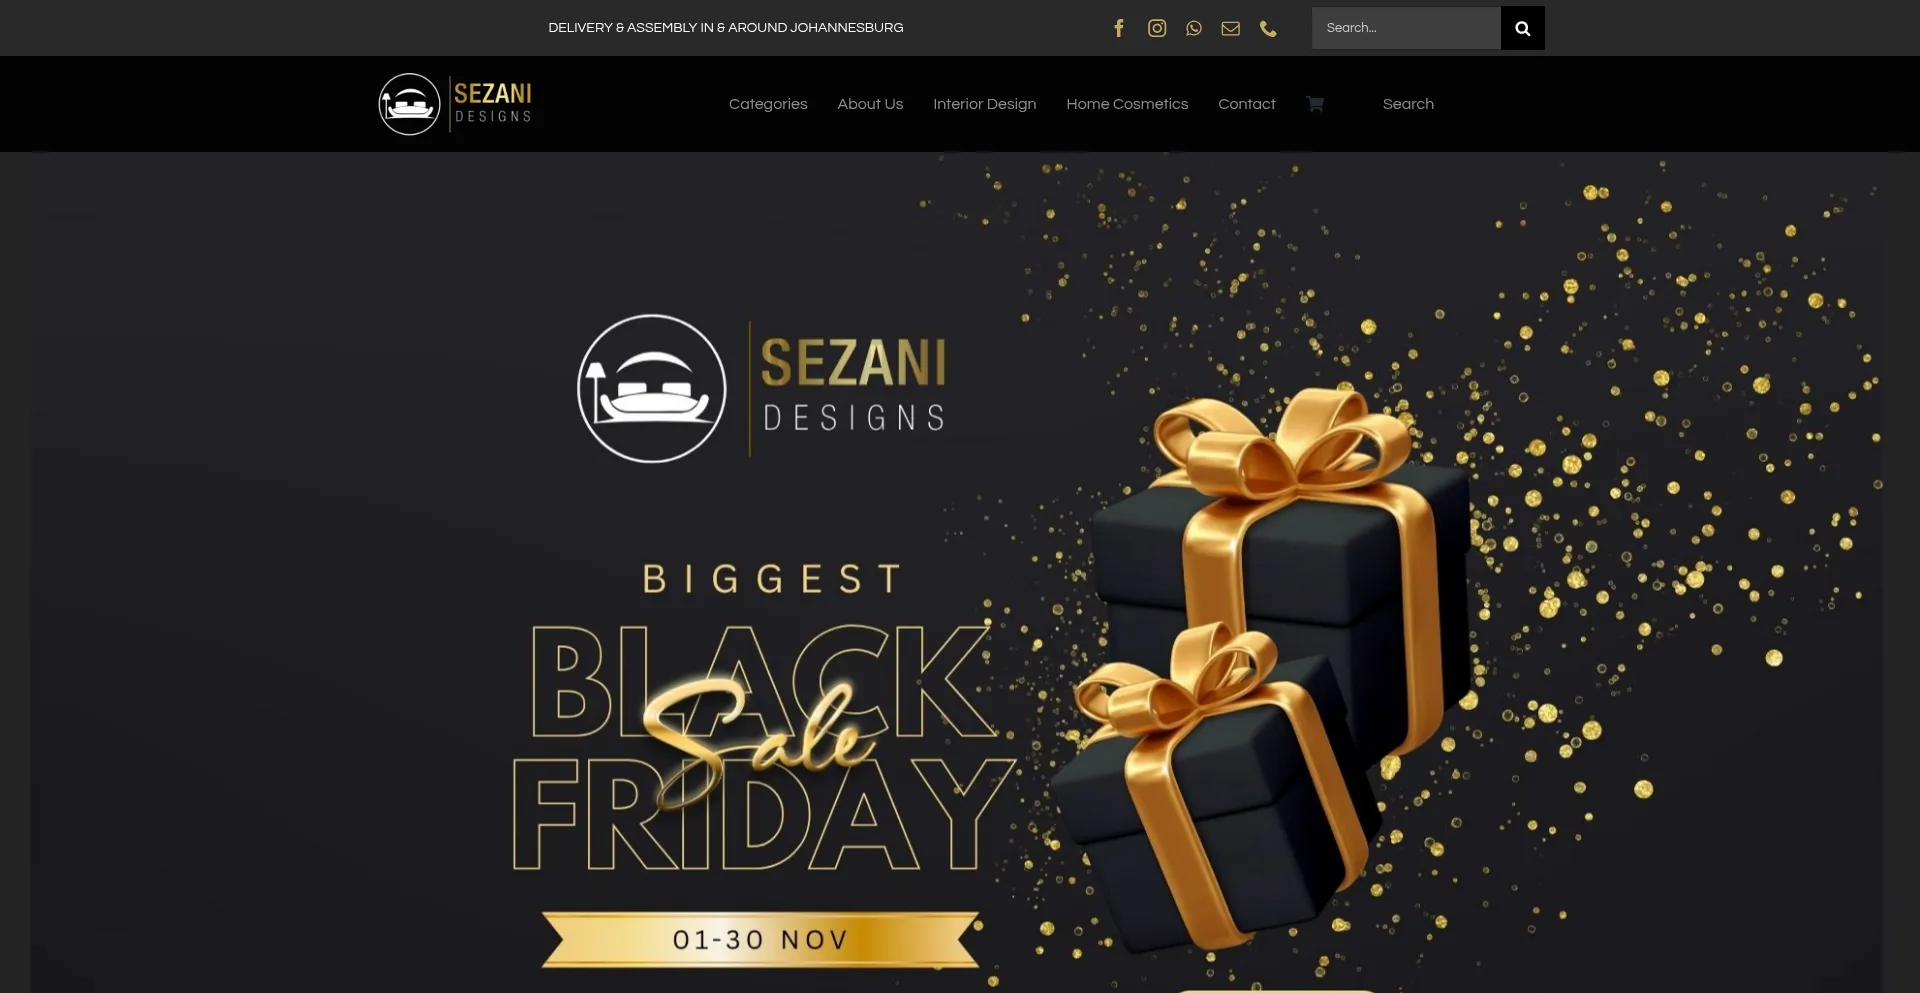
Task: Select the Contact menu link
Action: coord(1246,104)
